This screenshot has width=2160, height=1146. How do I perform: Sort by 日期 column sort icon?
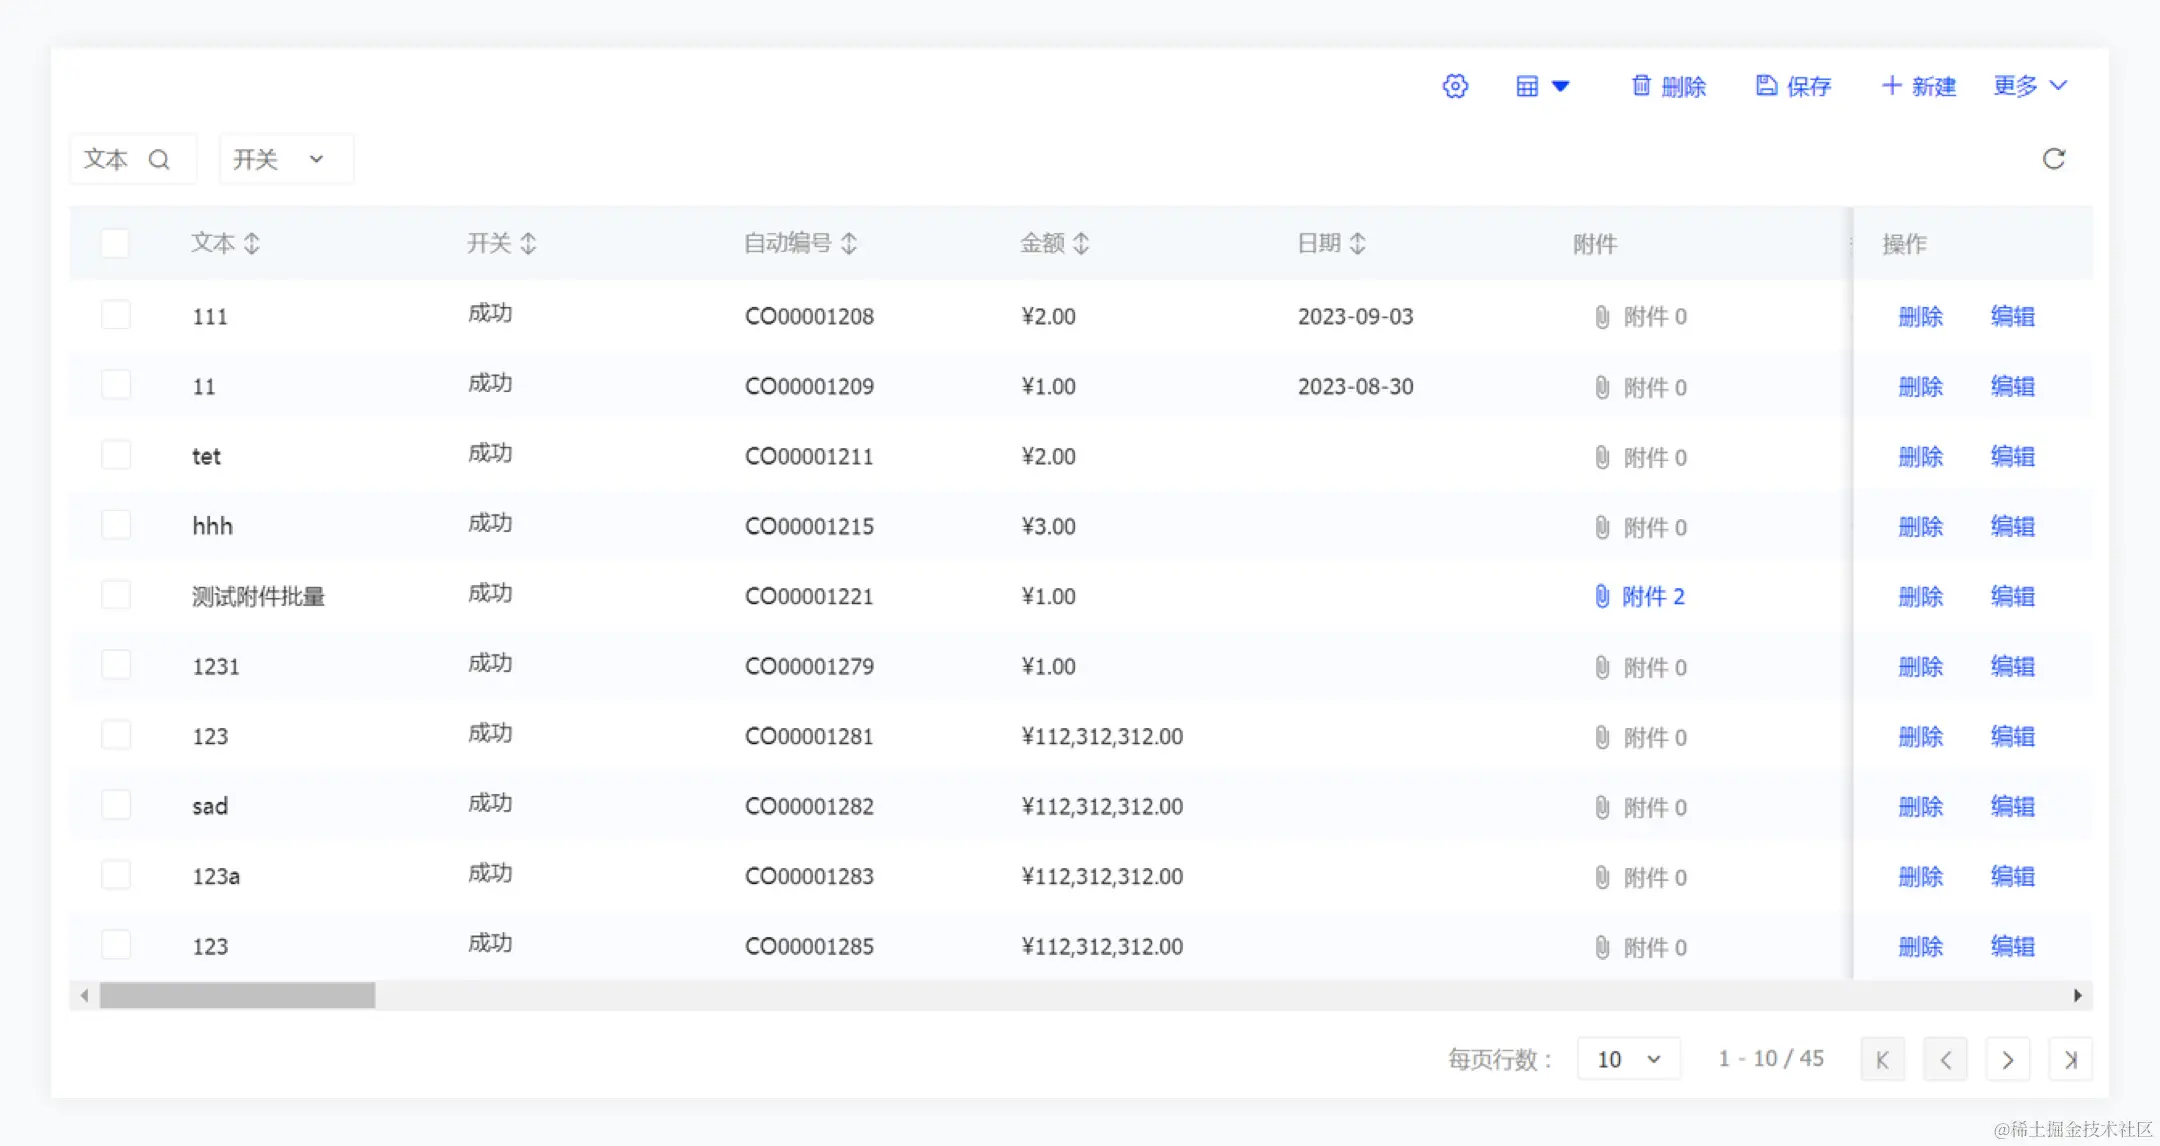[1357, 243]
